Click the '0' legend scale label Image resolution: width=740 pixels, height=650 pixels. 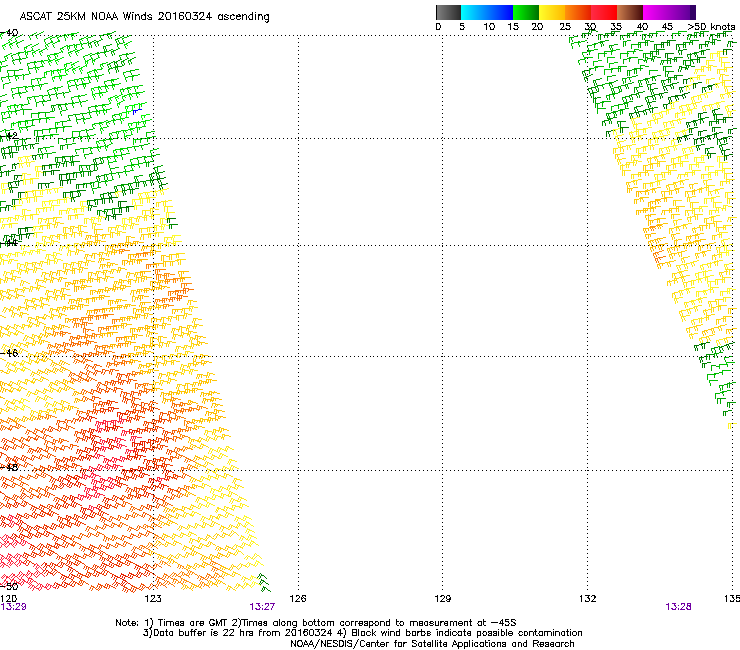[438, 27]
